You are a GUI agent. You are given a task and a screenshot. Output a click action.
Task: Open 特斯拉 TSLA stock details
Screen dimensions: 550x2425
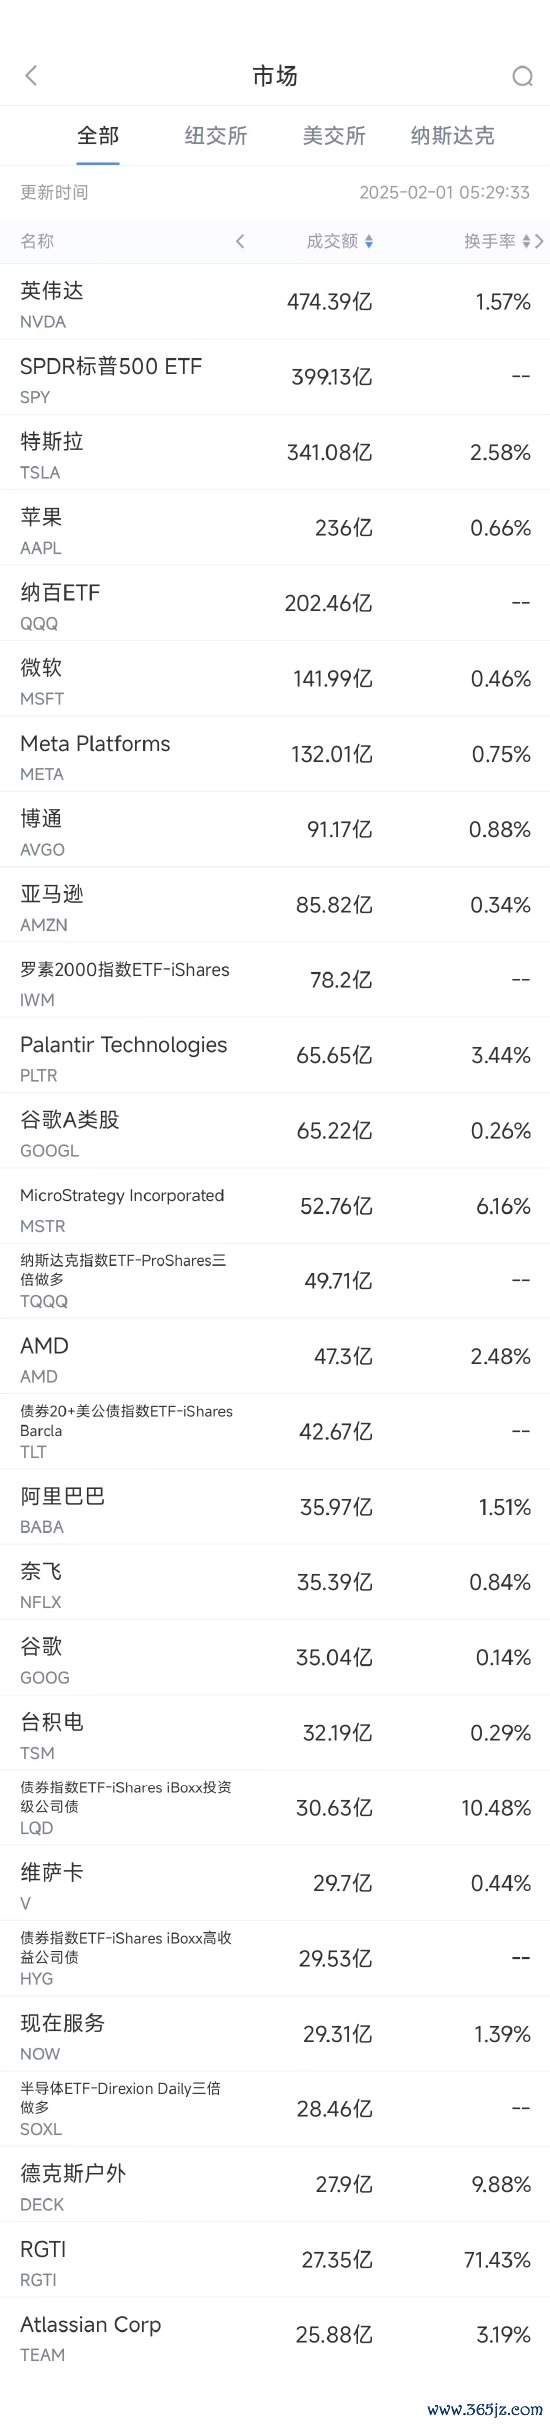(x=275, y=453)
